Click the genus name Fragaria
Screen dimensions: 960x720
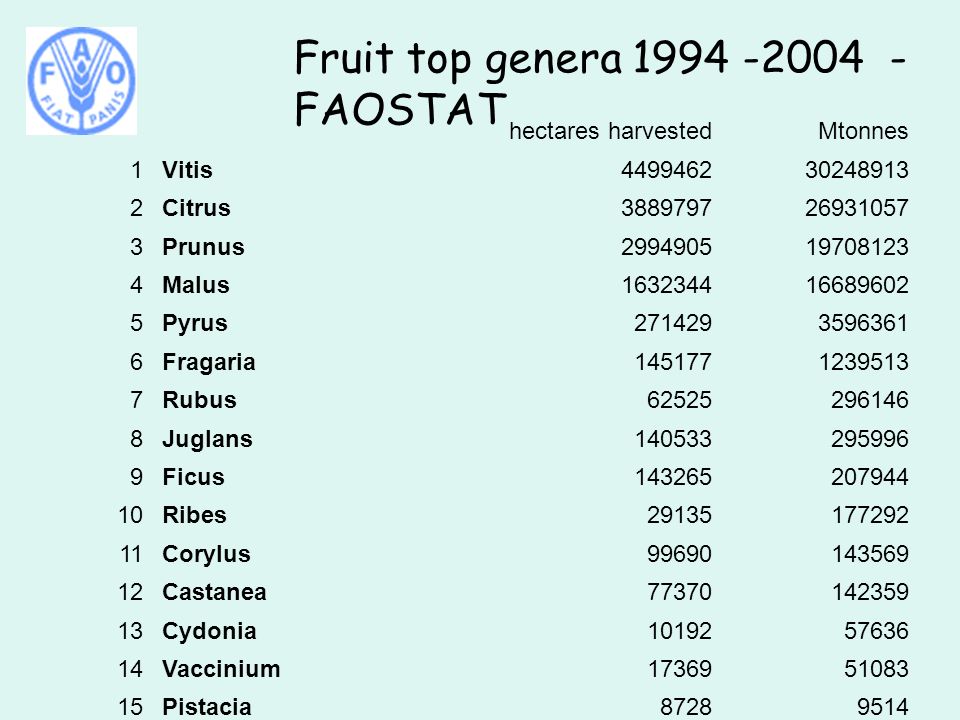[209, 362]
